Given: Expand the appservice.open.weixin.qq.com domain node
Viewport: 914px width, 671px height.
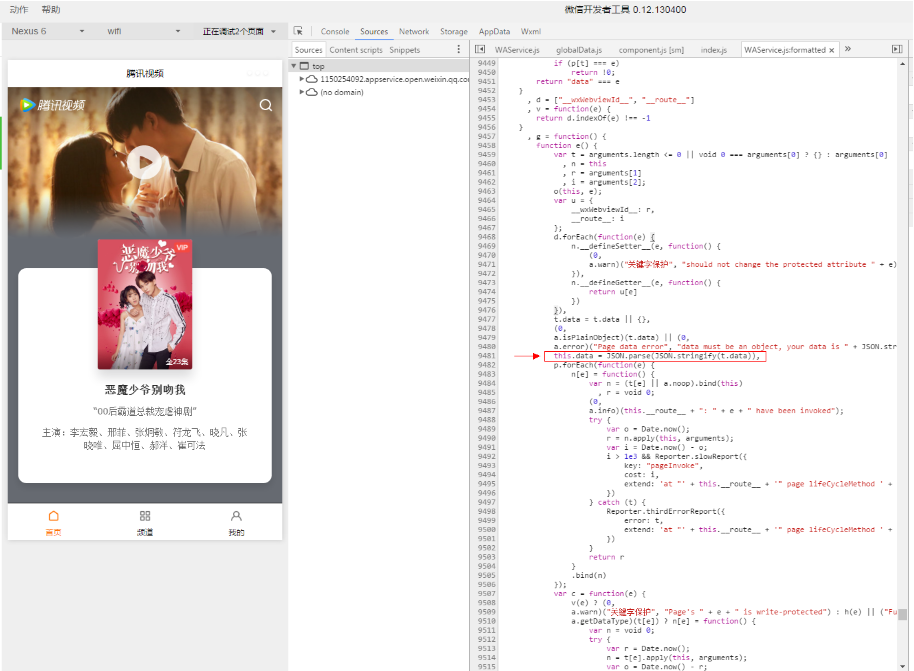Looking at the screenshot, I should click(301, 79).
